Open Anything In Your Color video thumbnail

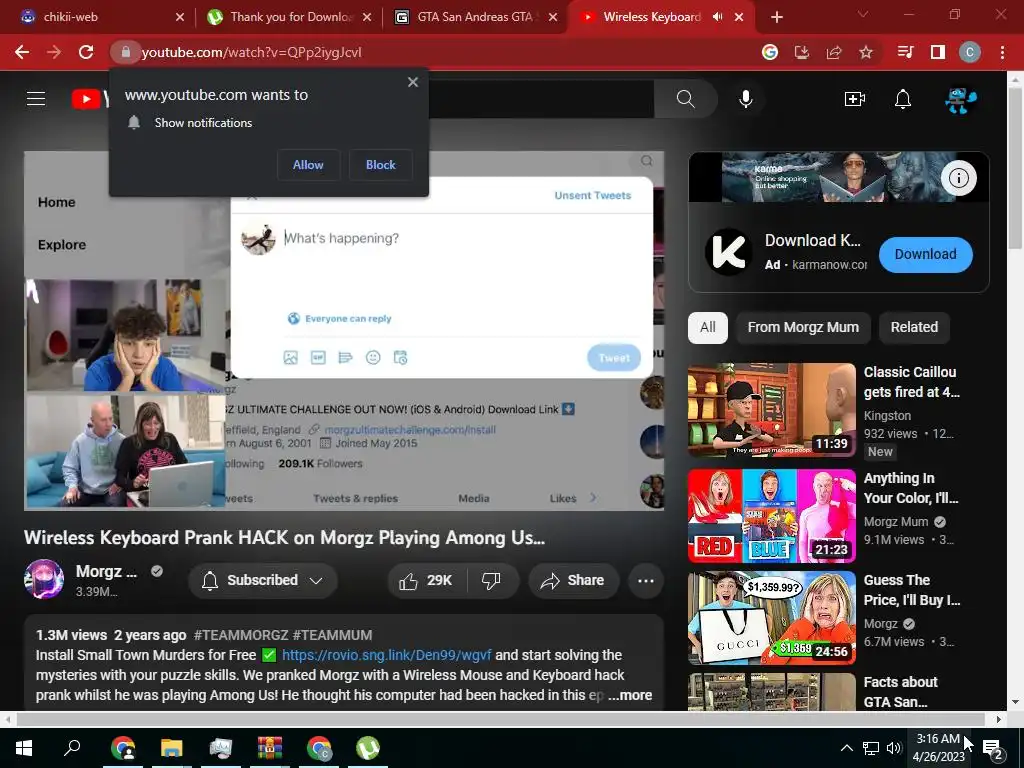(x=771, y=516)
